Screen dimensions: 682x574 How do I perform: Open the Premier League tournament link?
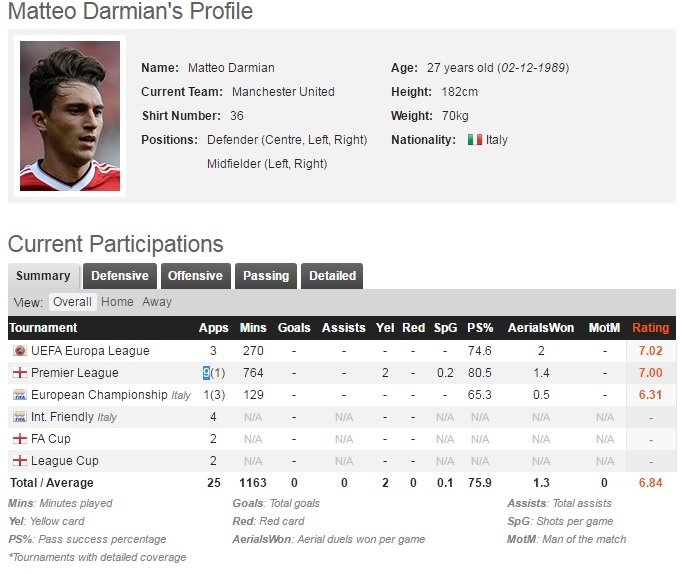75,373
